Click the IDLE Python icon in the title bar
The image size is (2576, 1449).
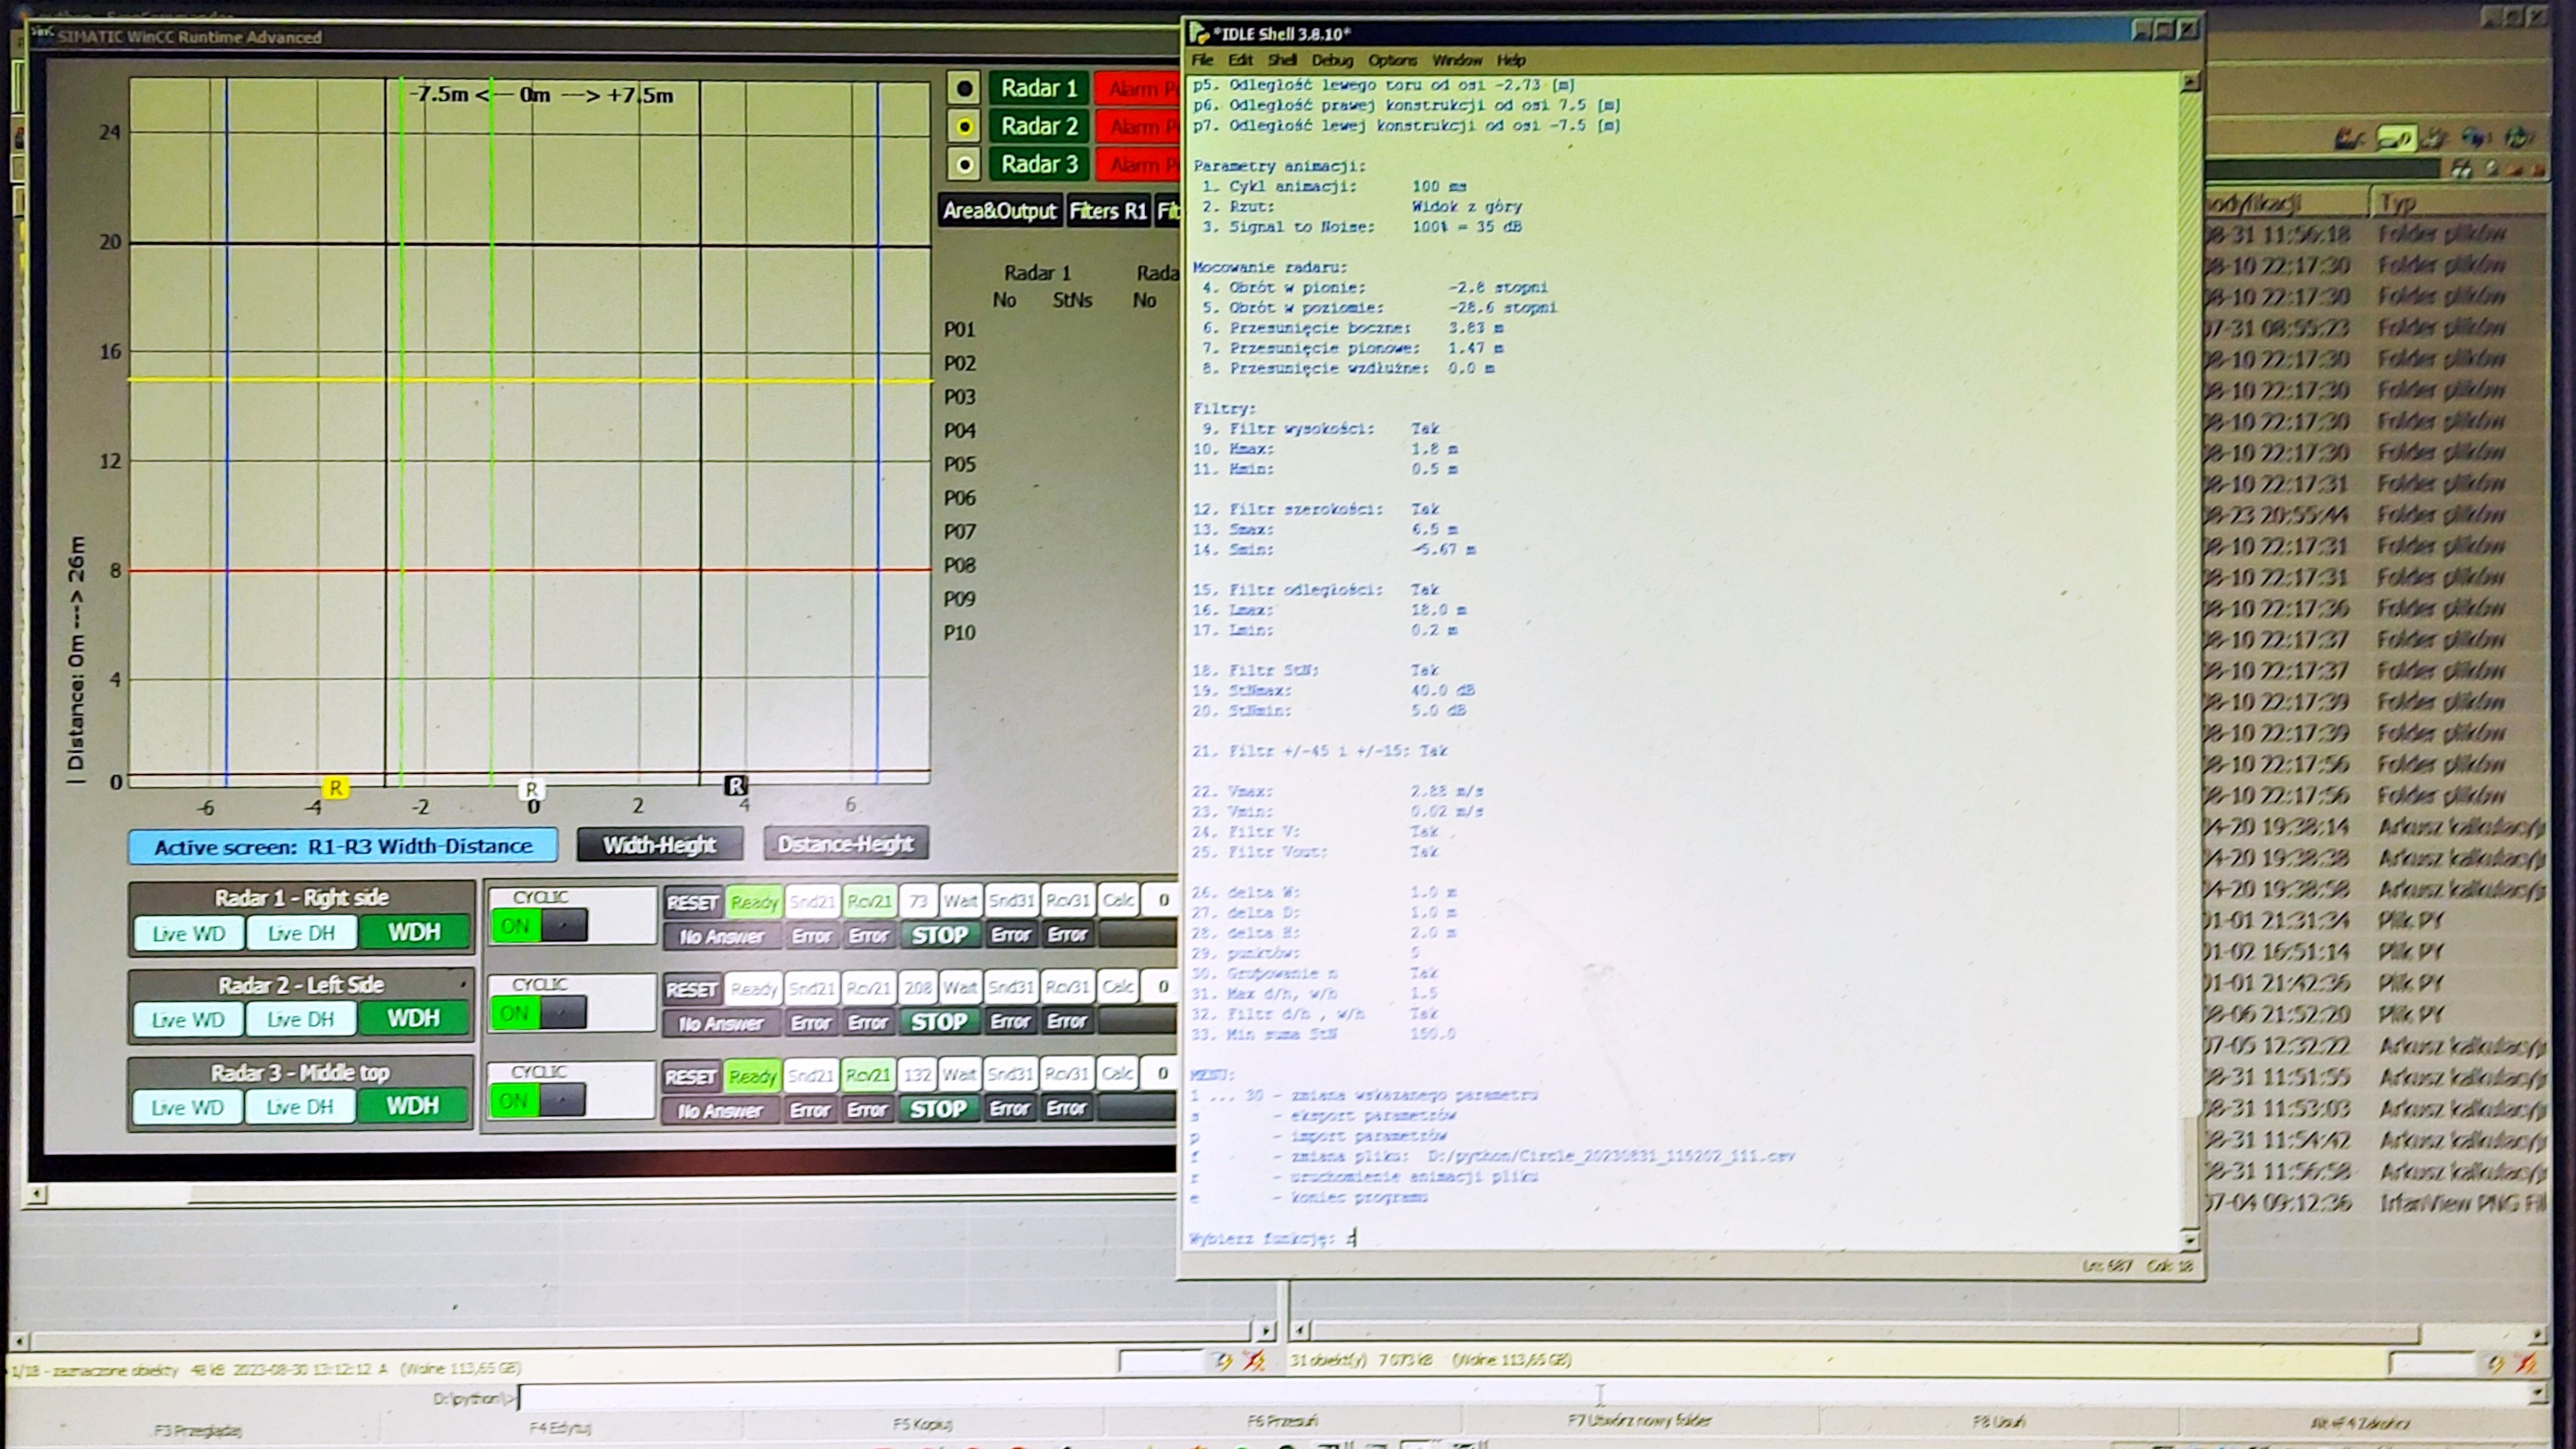[1198, 34]
